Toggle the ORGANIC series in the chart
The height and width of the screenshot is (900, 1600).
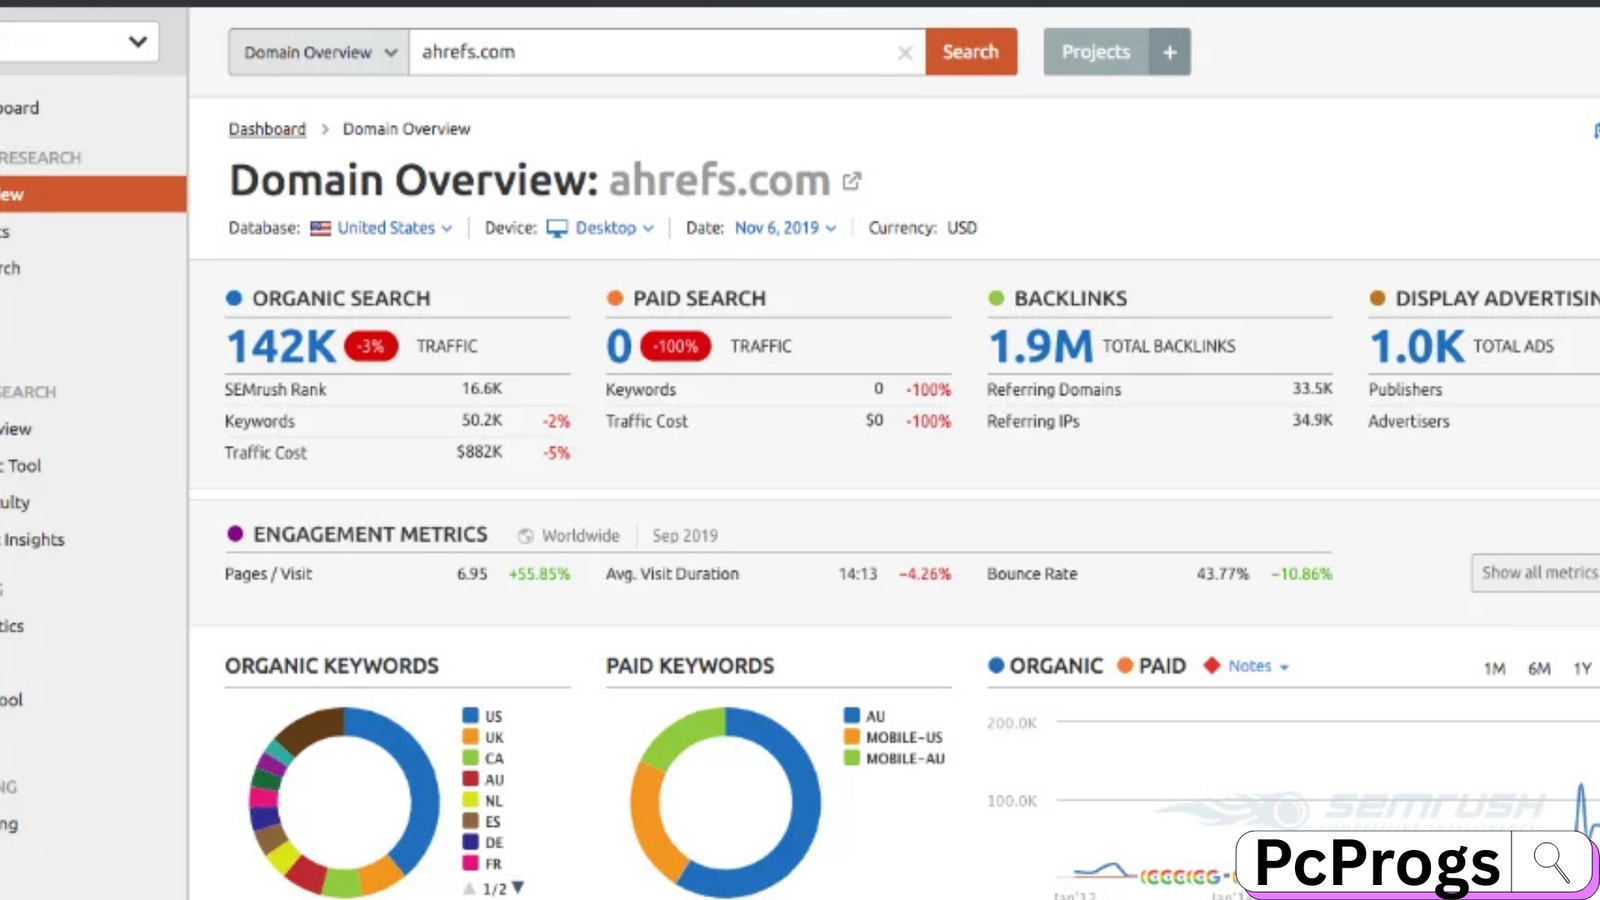pos(1046,666)
